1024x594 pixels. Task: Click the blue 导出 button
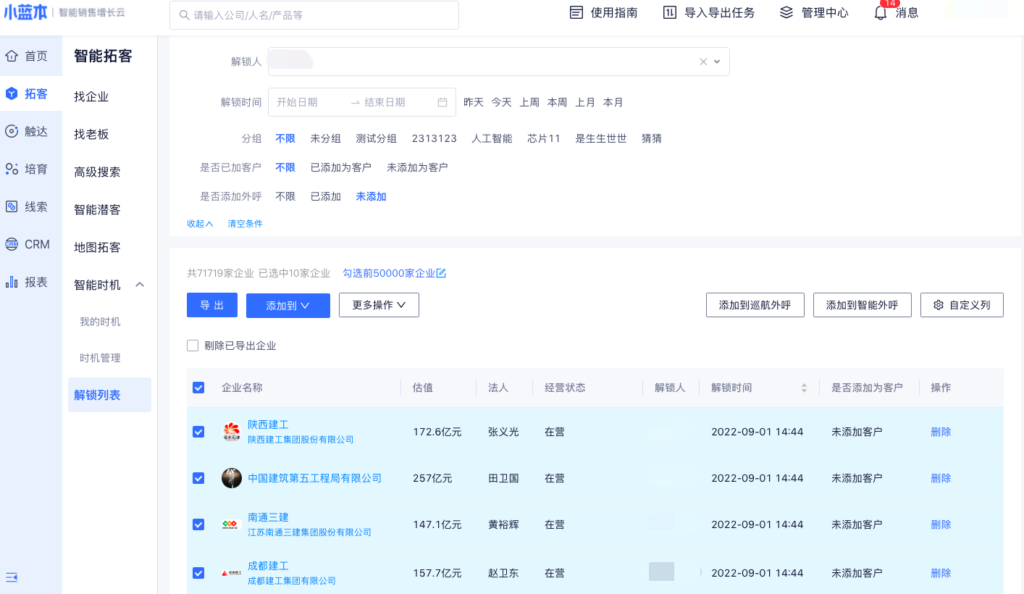(212, 305)
